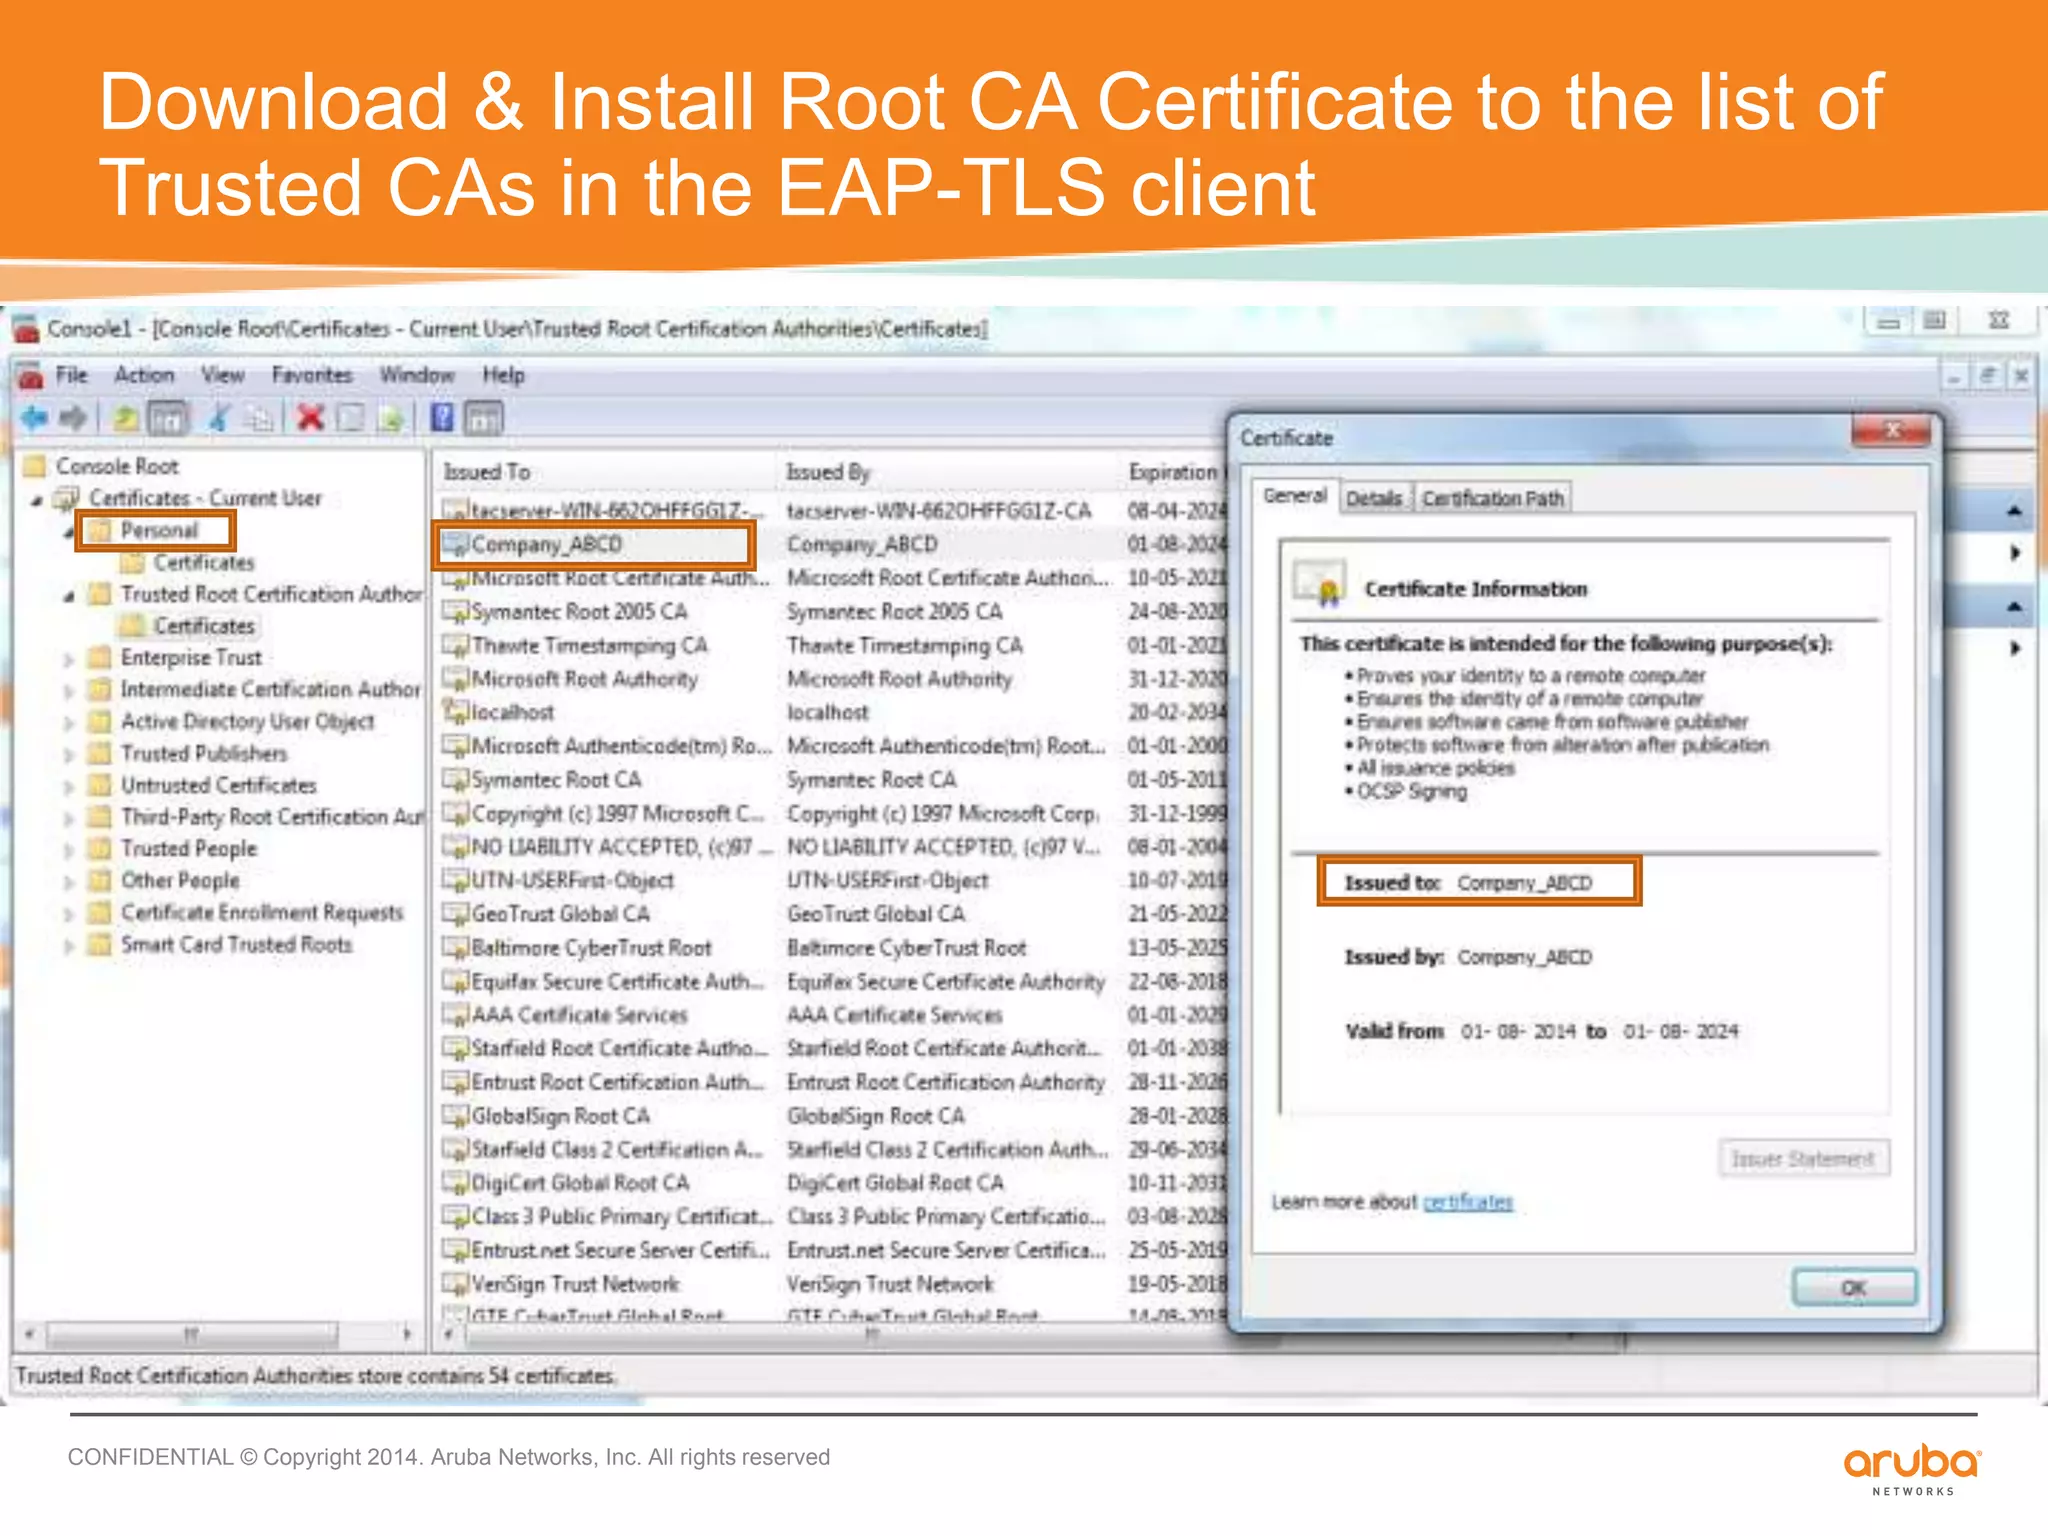Screen dimensions: 2048x1536
Task: Click the certificate icon beside GeoTrust Global CA
Action: pyautogui.click(x=456, y=914)
